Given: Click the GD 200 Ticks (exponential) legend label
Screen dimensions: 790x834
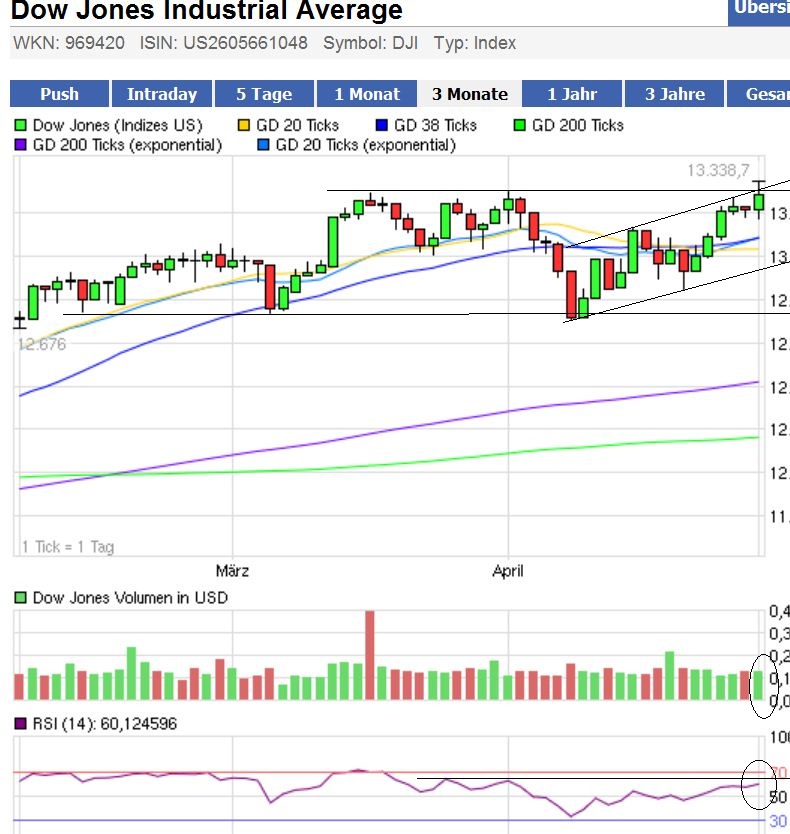Looking at the screenshot, I should [127, 145].
